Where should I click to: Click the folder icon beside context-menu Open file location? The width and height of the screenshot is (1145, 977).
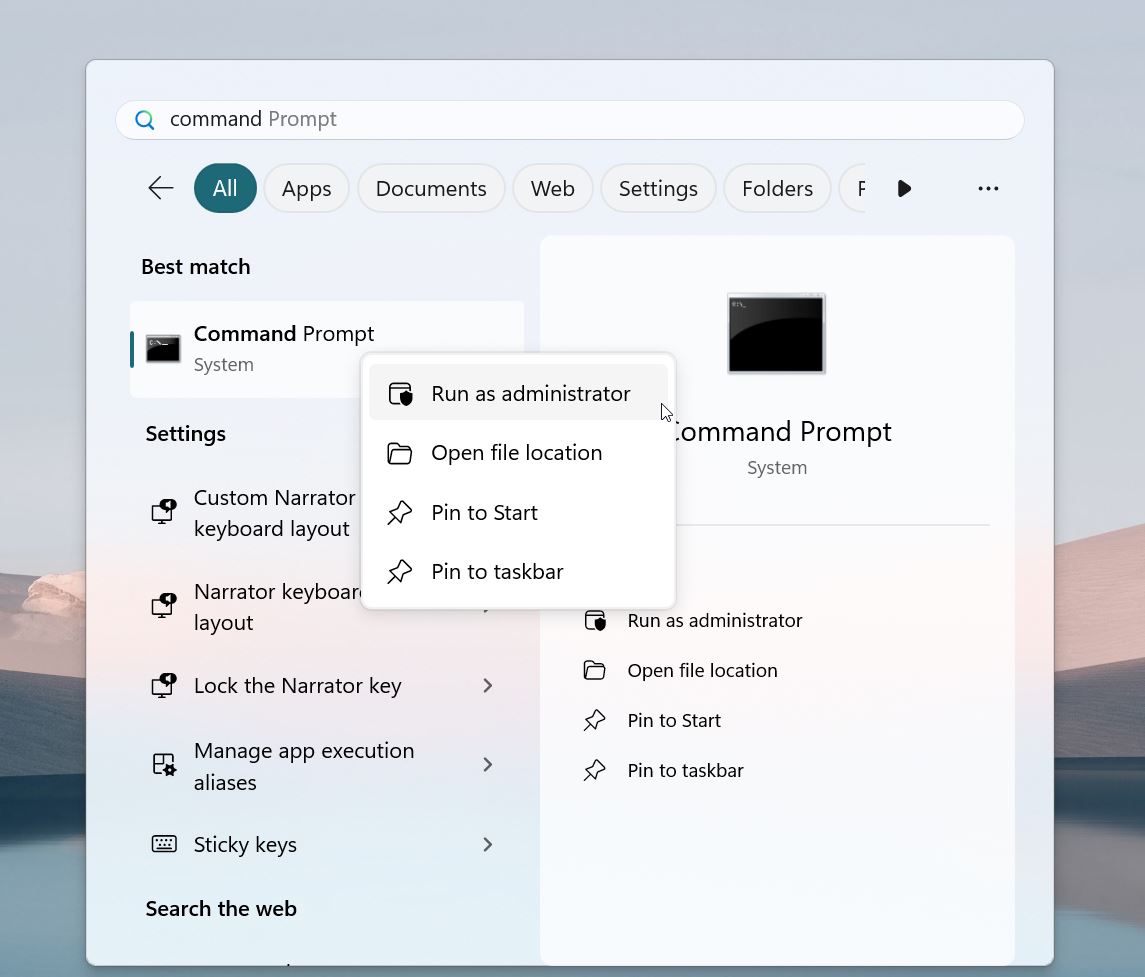399,453
